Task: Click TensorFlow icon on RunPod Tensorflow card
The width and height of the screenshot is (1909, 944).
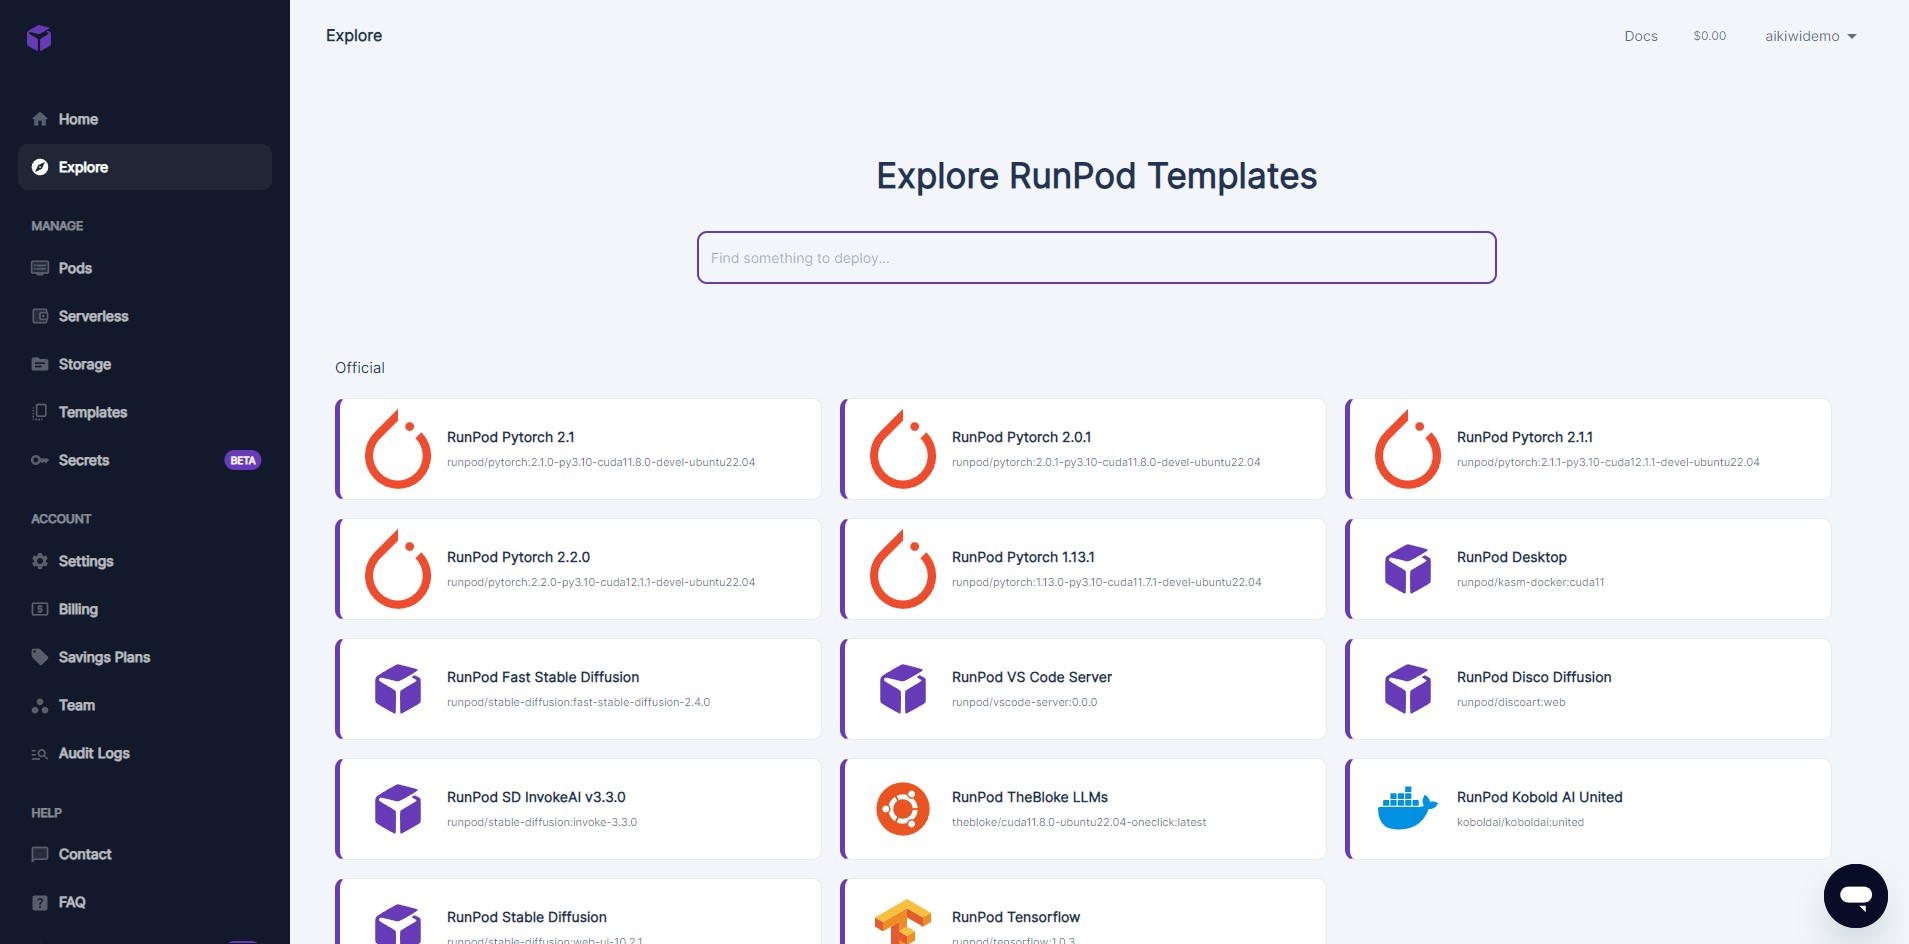Action: click(903, 922)
